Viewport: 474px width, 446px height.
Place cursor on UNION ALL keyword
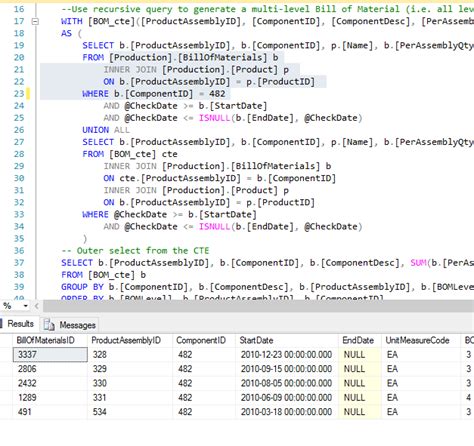click(106, 130)
